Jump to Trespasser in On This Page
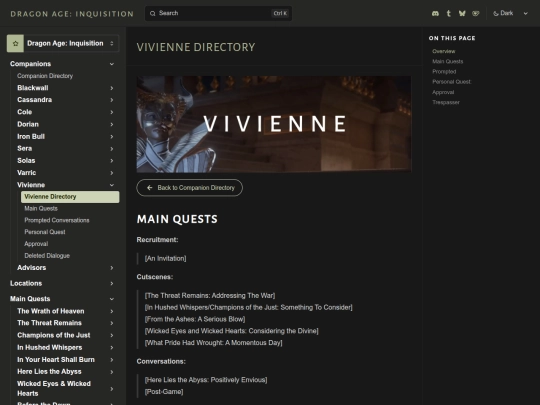This screenshot has height=405, width=540. pos(446,102)
